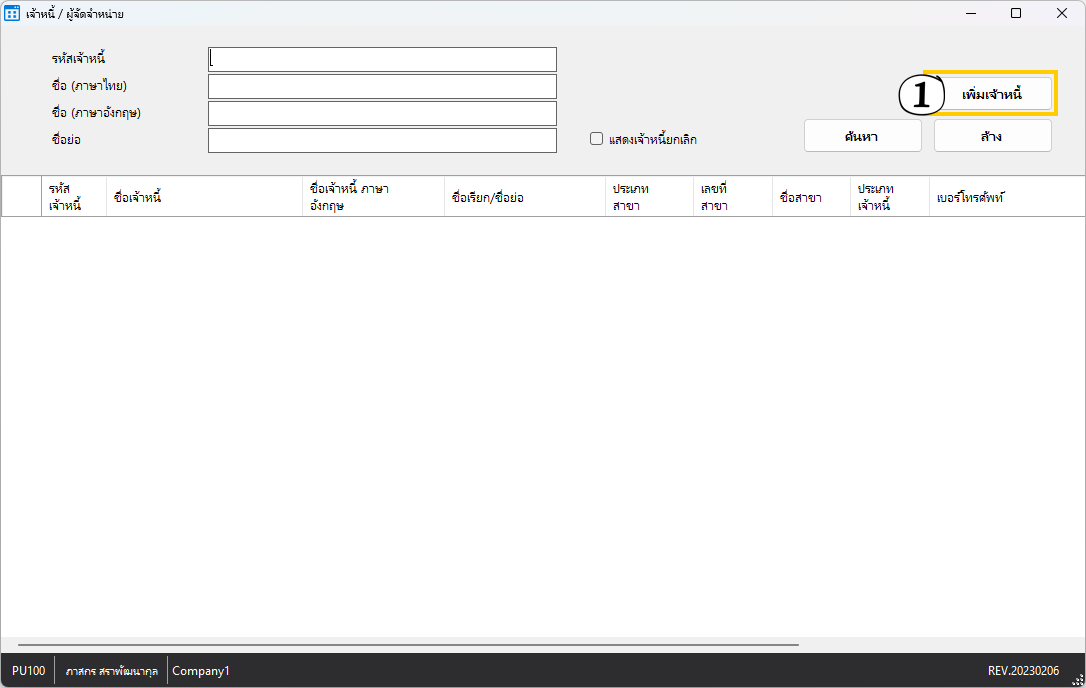Click into the ชื่อย่อ input field
Image resolution: width=1086 pixels, height=688 pixels.
tap(382, 141)
